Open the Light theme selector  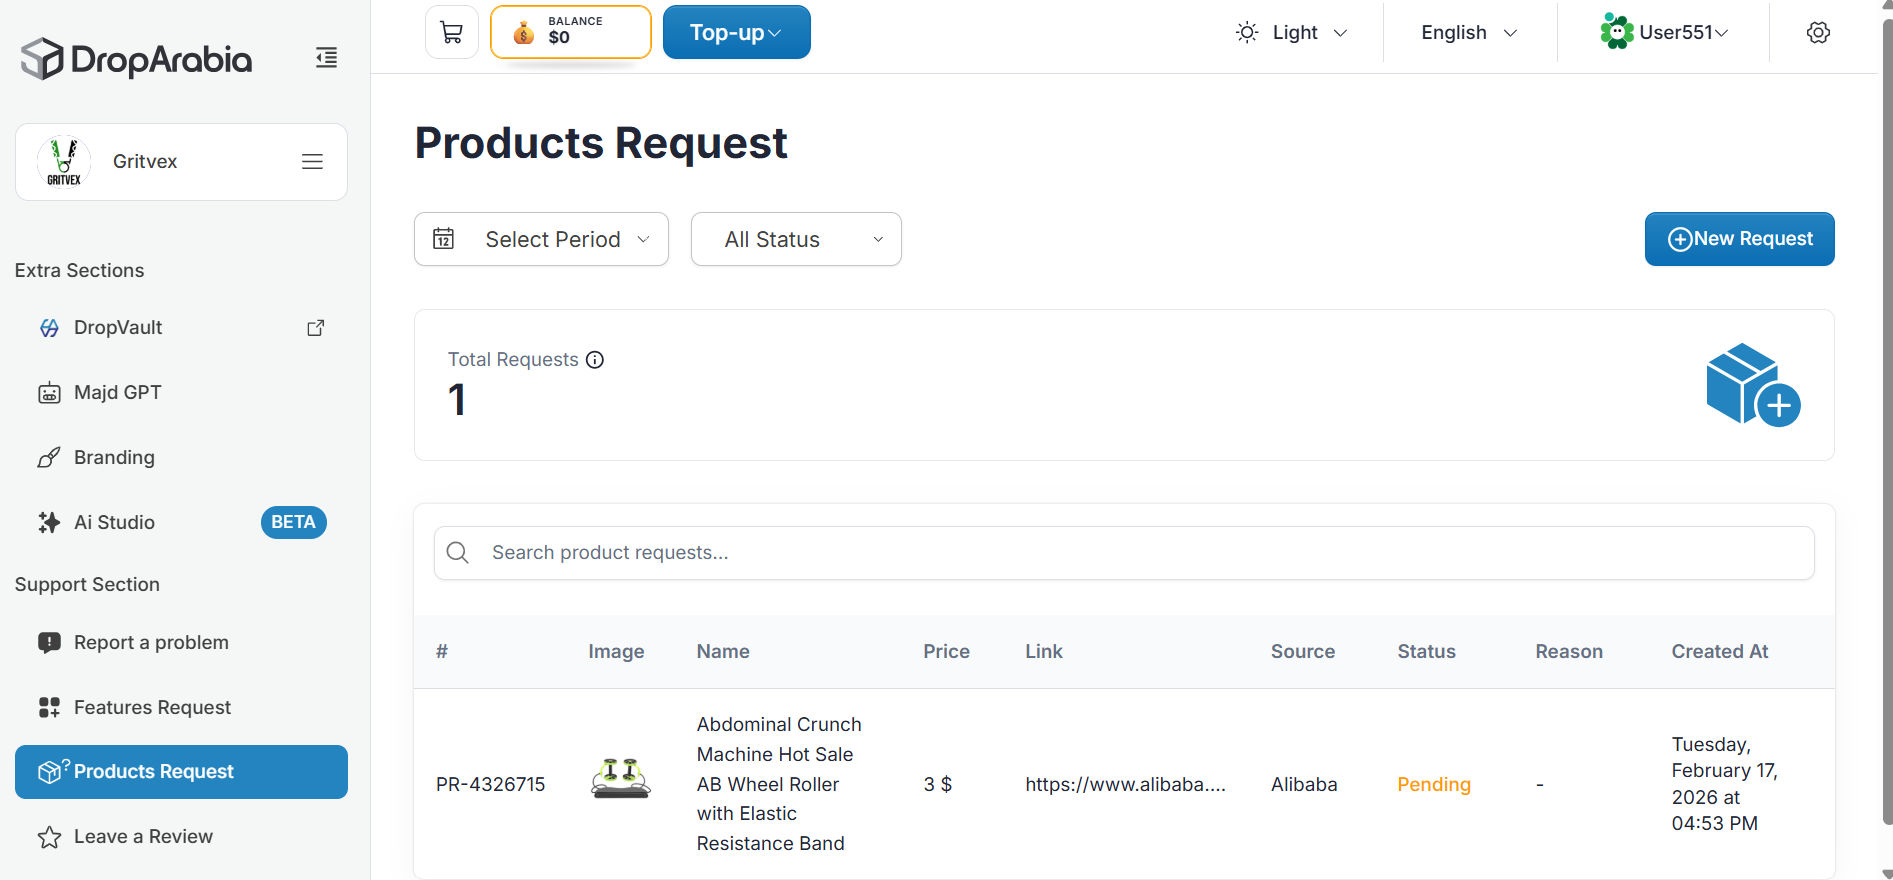pos(1292,33)
